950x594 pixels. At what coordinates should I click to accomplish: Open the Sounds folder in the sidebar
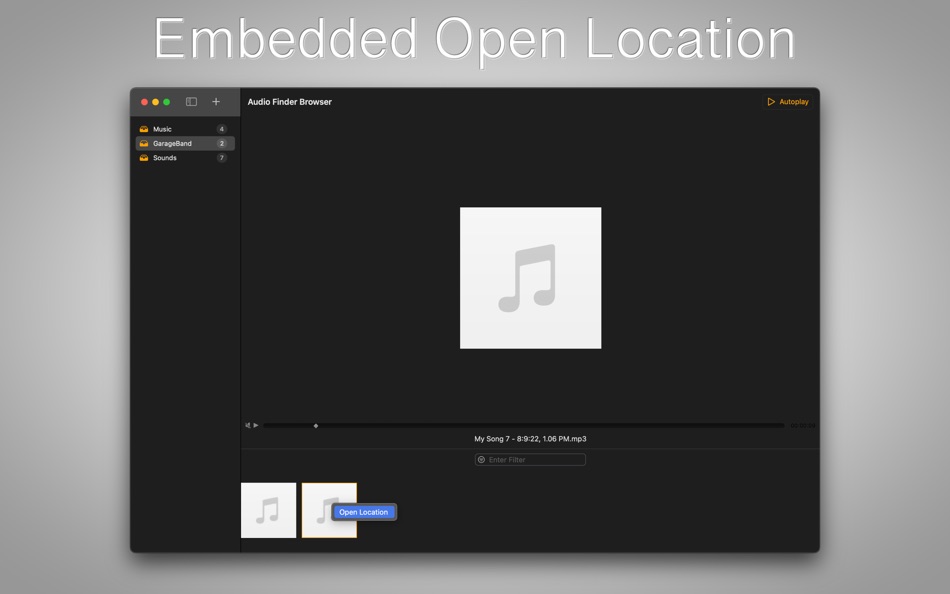click(165, 157)
